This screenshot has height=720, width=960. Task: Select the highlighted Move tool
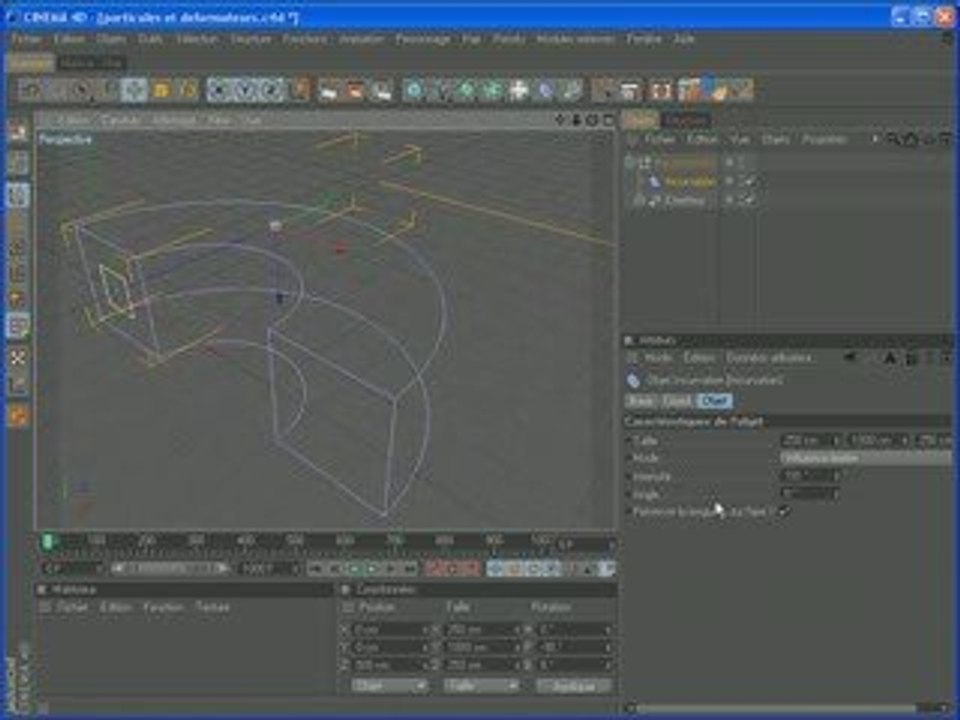[134, 90]
